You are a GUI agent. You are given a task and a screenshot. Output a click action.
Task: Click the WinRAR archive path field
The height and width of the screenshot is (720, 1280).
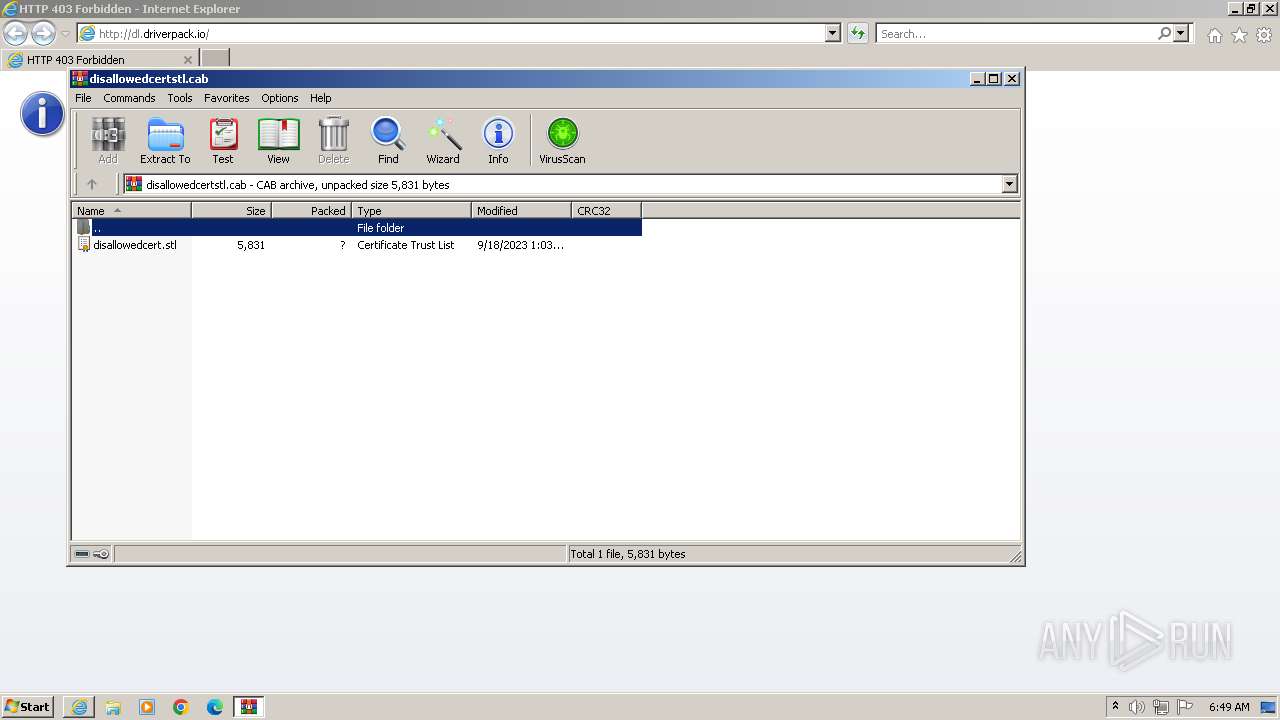pos(563,184)
